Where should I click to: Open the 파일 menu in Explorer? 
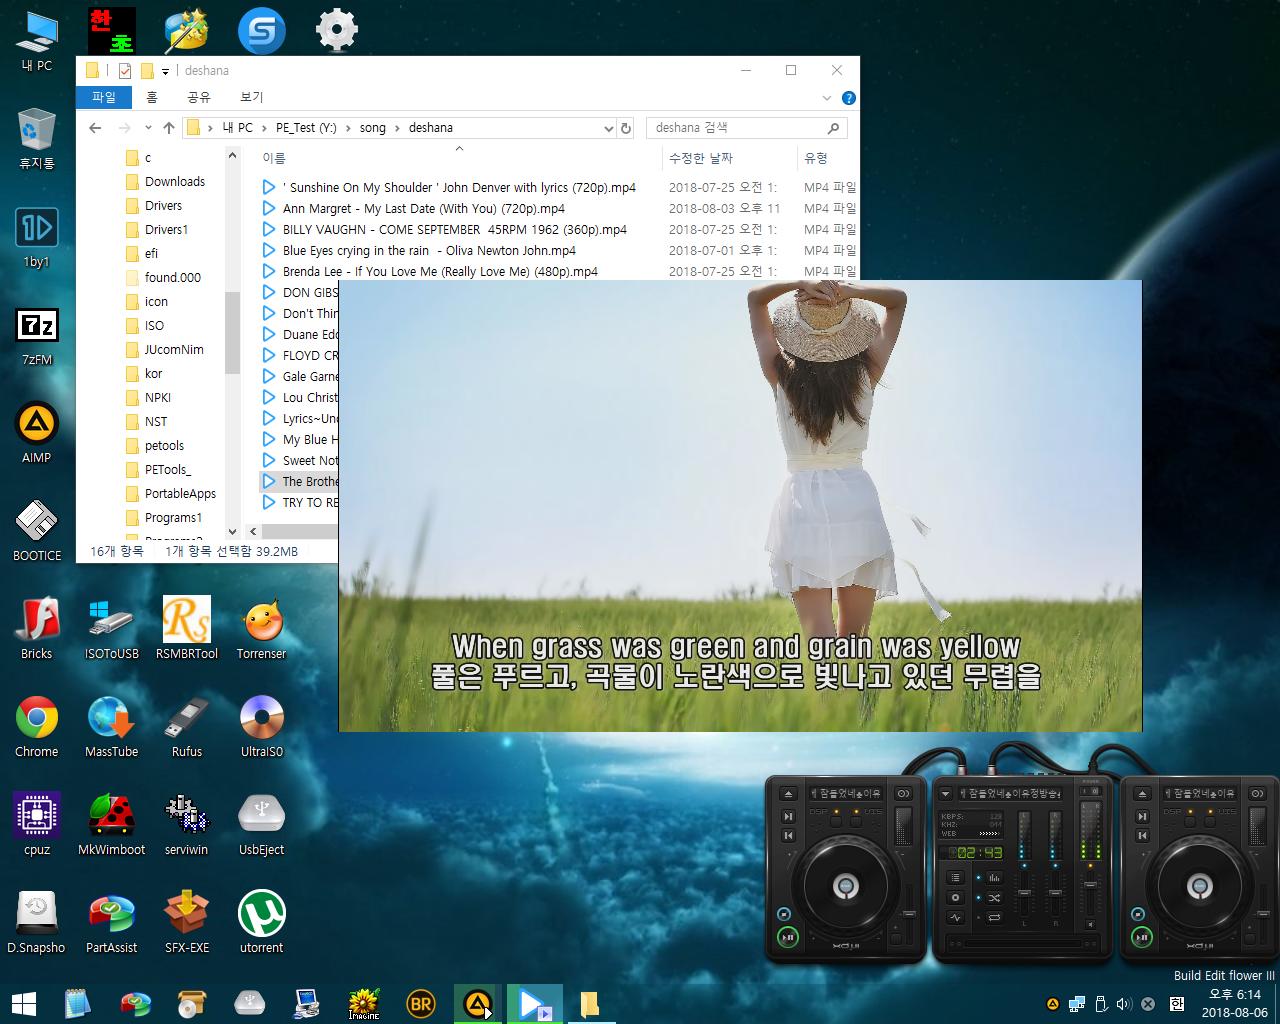104,97
